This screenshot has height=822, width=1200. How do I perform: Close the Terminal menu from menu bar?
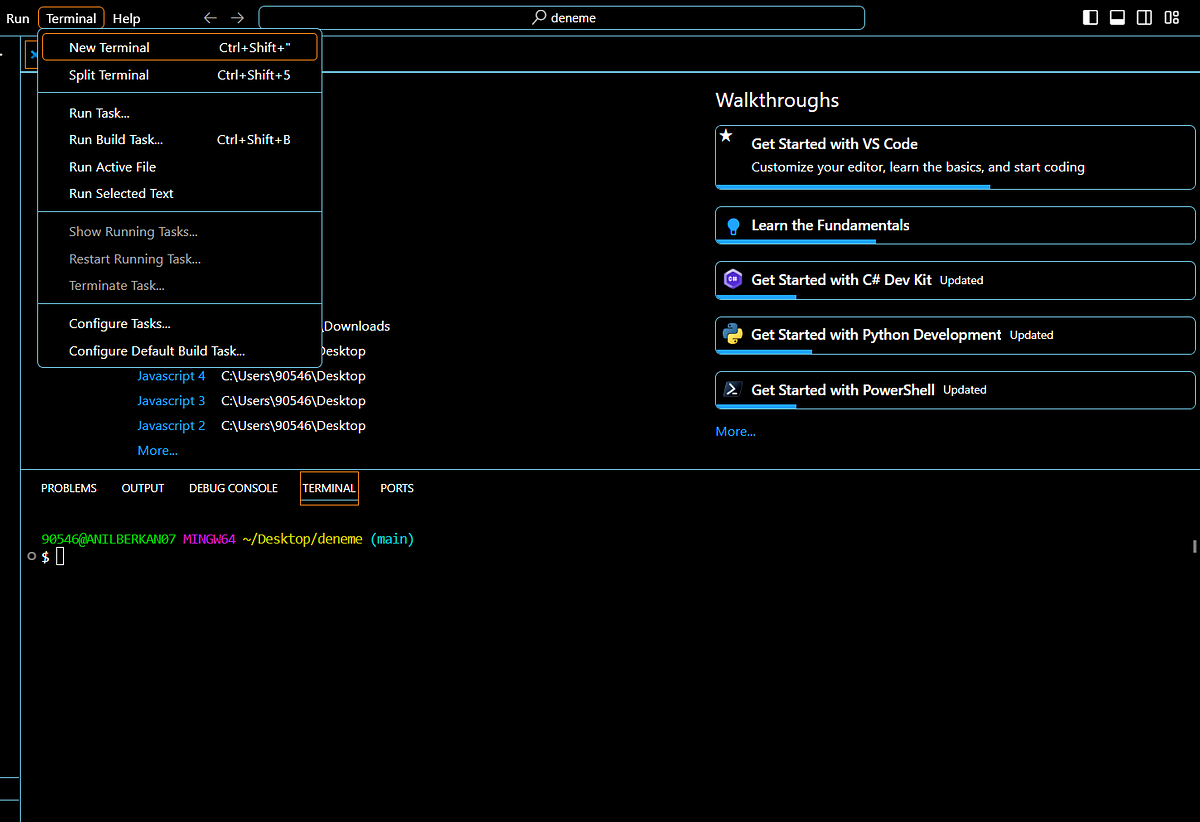pyautogui.click(x=71, y=18)
